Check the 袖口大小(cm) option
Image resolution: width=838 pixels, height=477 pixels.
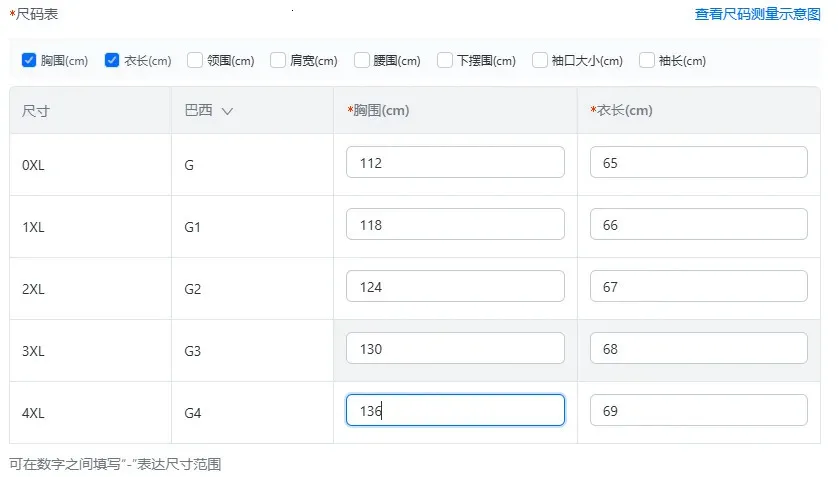pyautogui.click(x=540, y=60)
